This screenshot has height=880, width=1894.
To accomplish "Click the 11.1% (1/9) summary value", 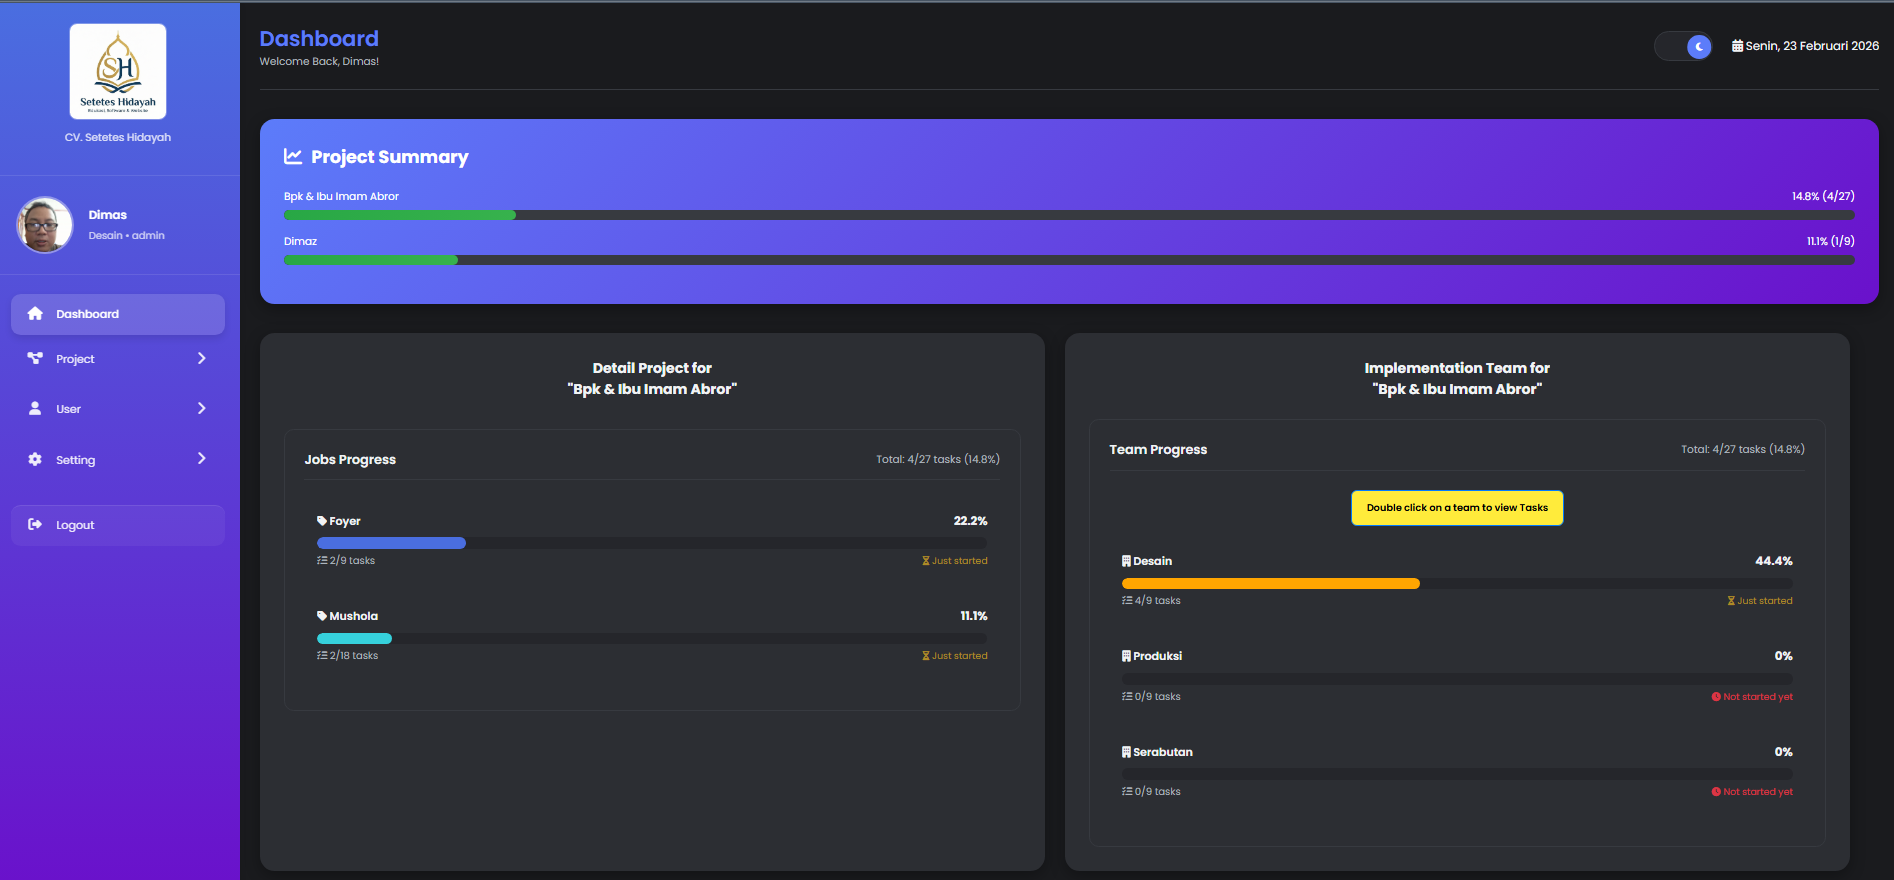I will [1830, 241].
